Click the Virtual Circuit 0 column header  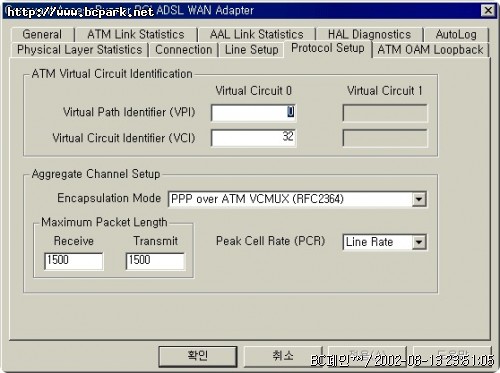click(x=253, y=91)
